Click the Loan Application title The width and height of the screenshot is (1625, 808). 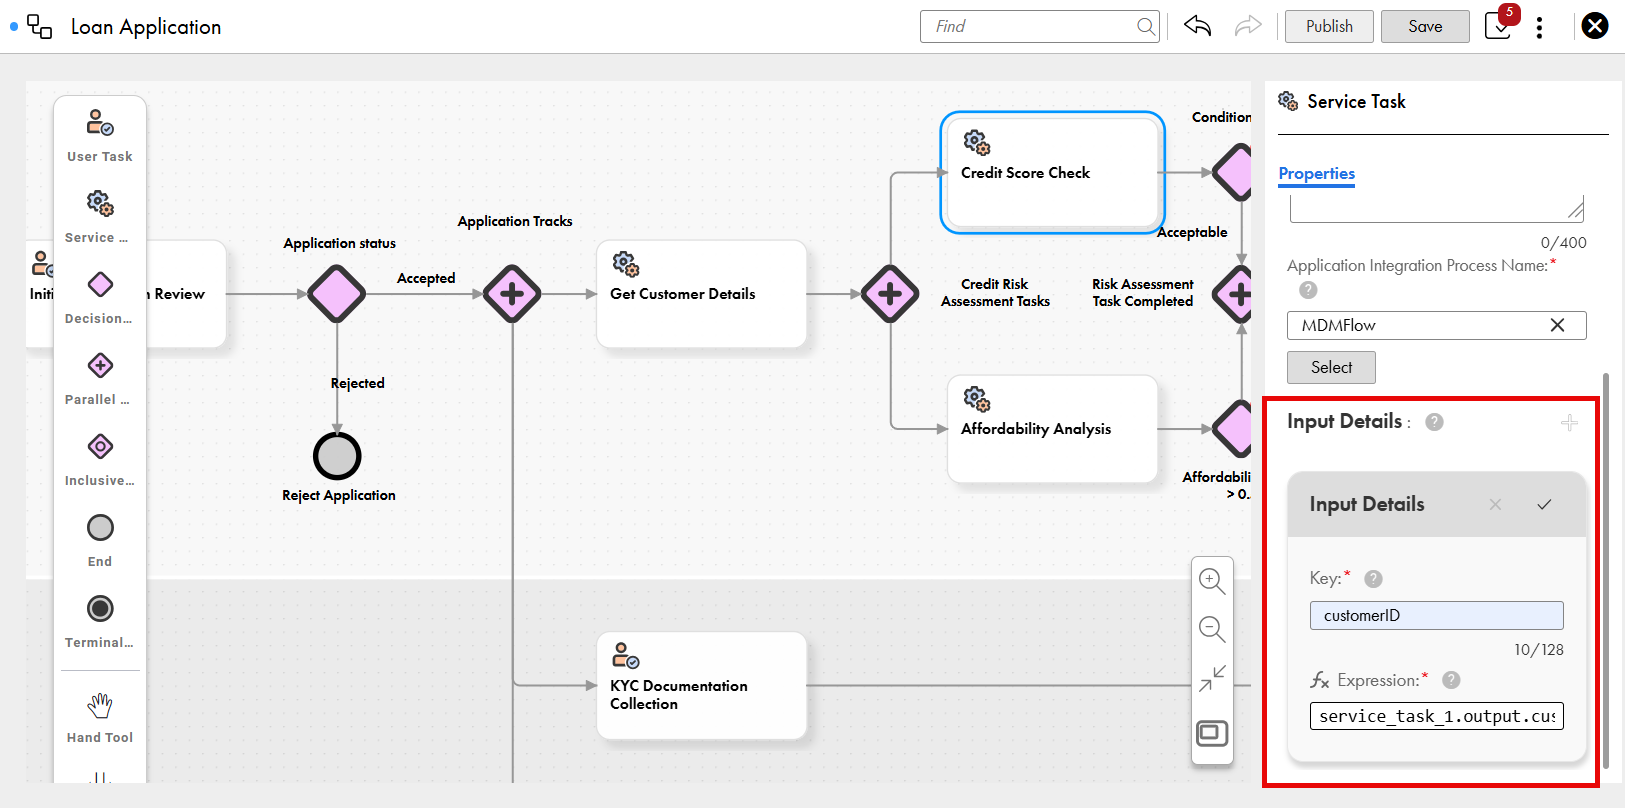146,27
